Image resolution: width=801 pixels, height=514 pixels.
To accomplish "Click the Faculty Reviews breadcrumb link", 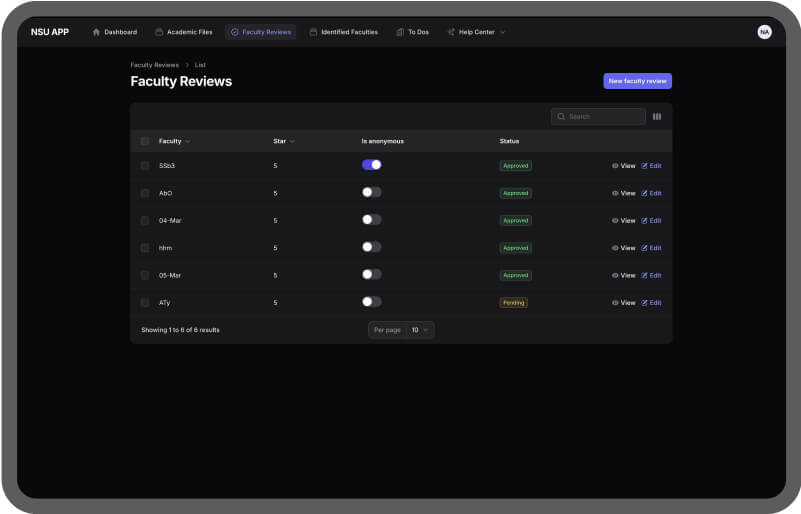I will (155, 65).
